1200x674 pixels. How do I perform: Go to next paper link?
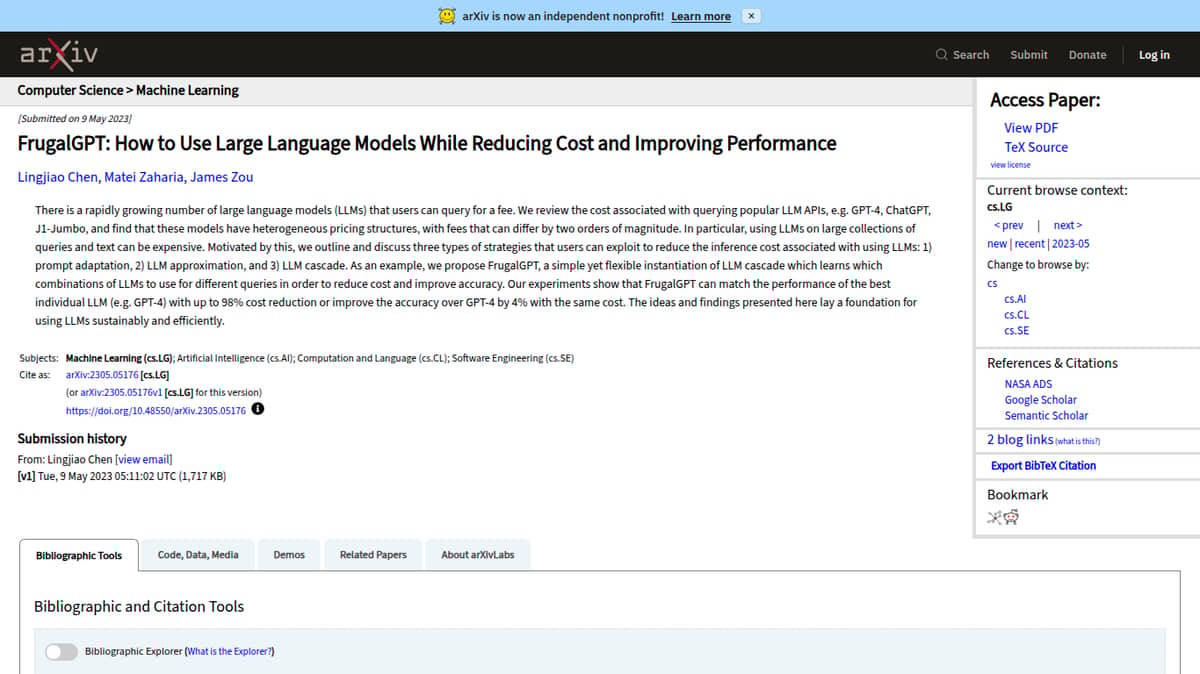coord(1068,225)
